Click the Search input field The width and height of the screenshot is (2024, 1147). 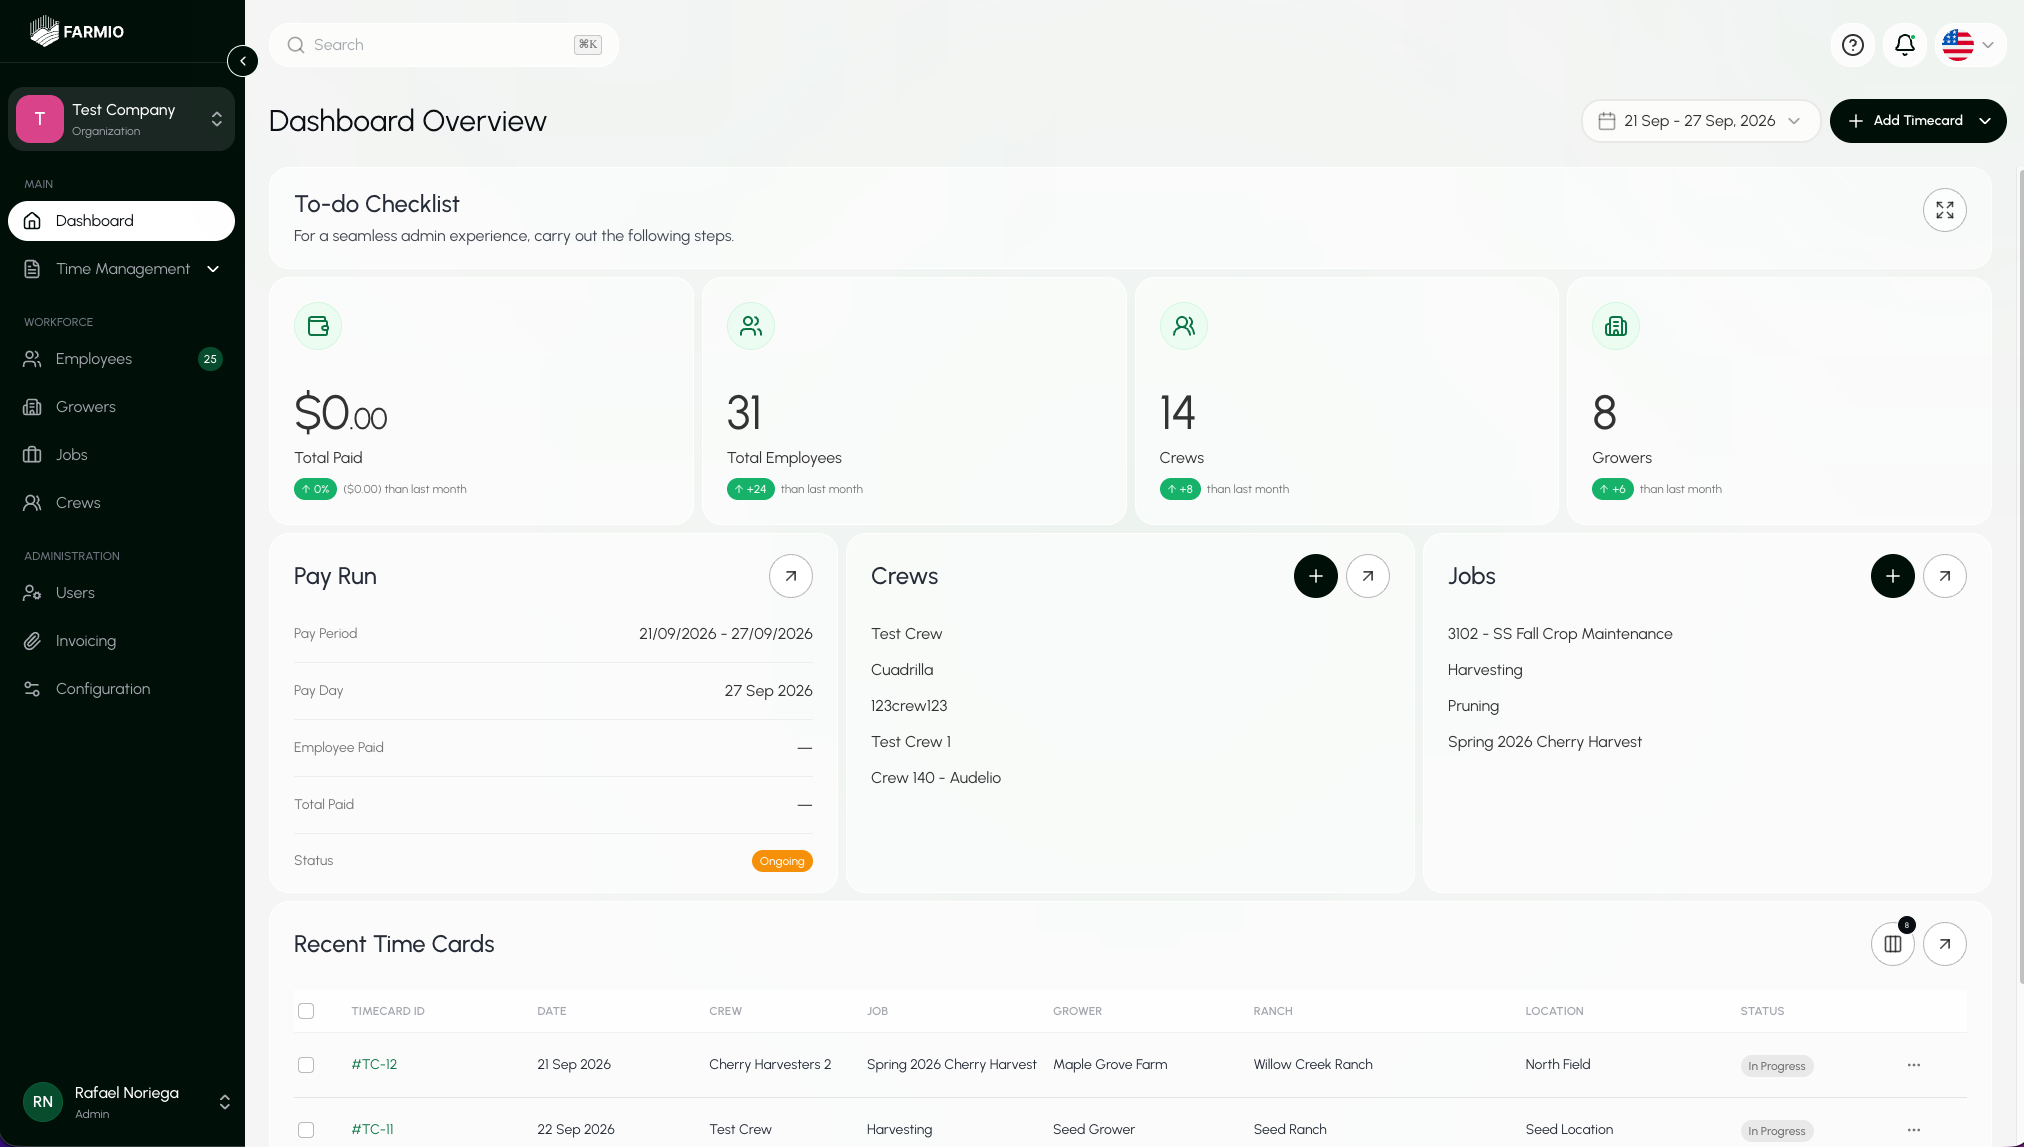tap(444, 45)
